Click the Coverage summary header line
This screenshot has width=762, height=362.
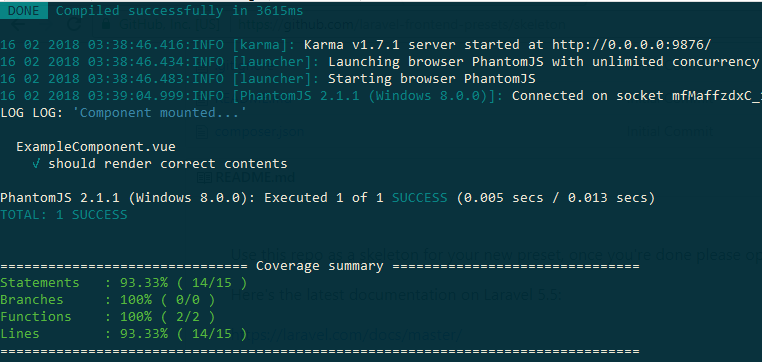point(320,266)
